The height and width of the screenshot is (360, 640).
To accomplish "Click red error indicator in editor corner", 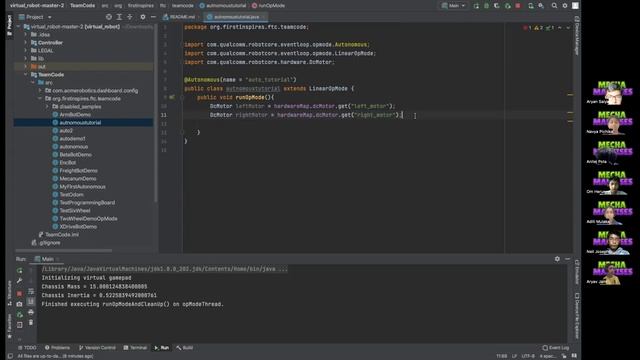I will (527, 28).
